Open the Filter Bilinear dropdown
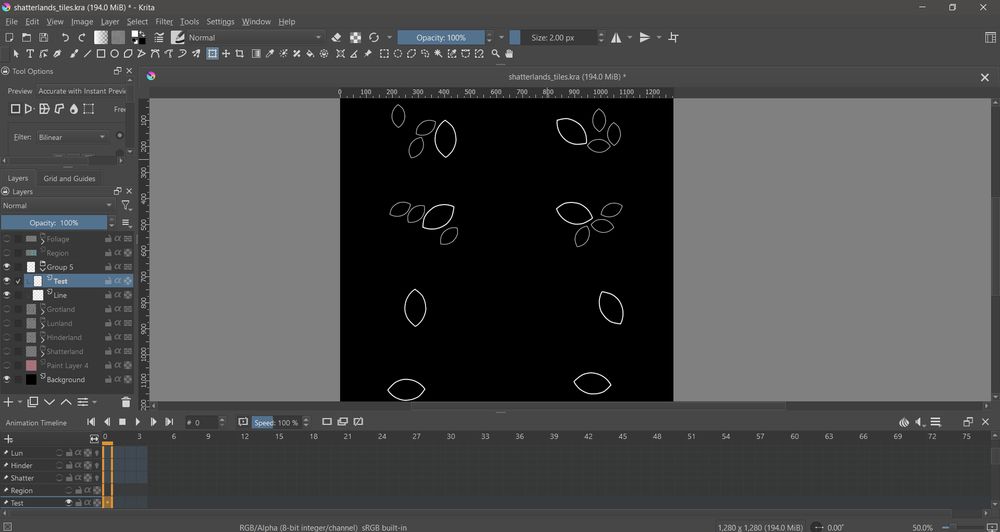 (72, 137)
